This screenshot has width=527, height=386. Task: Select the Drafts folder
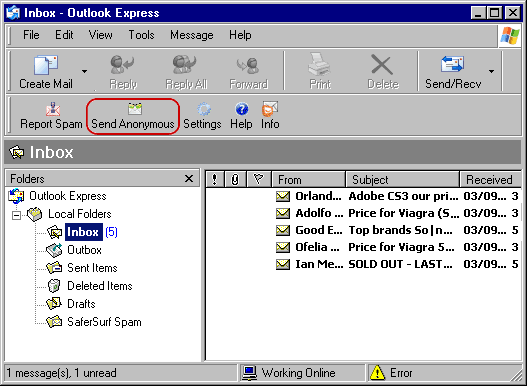(x=81, y=304)
